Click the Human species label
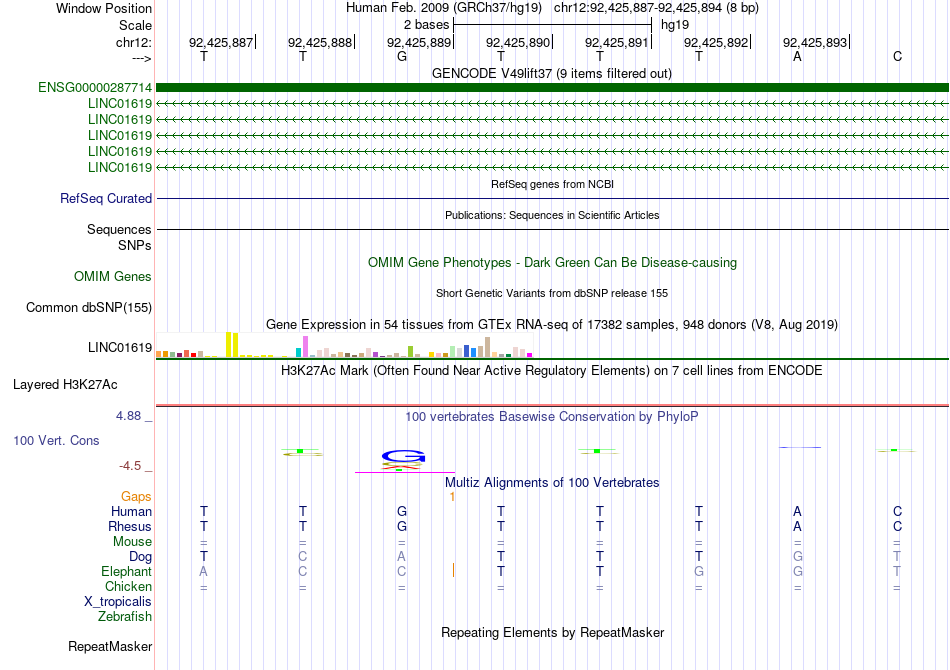The image size is (950, 670). coord(131,511)
